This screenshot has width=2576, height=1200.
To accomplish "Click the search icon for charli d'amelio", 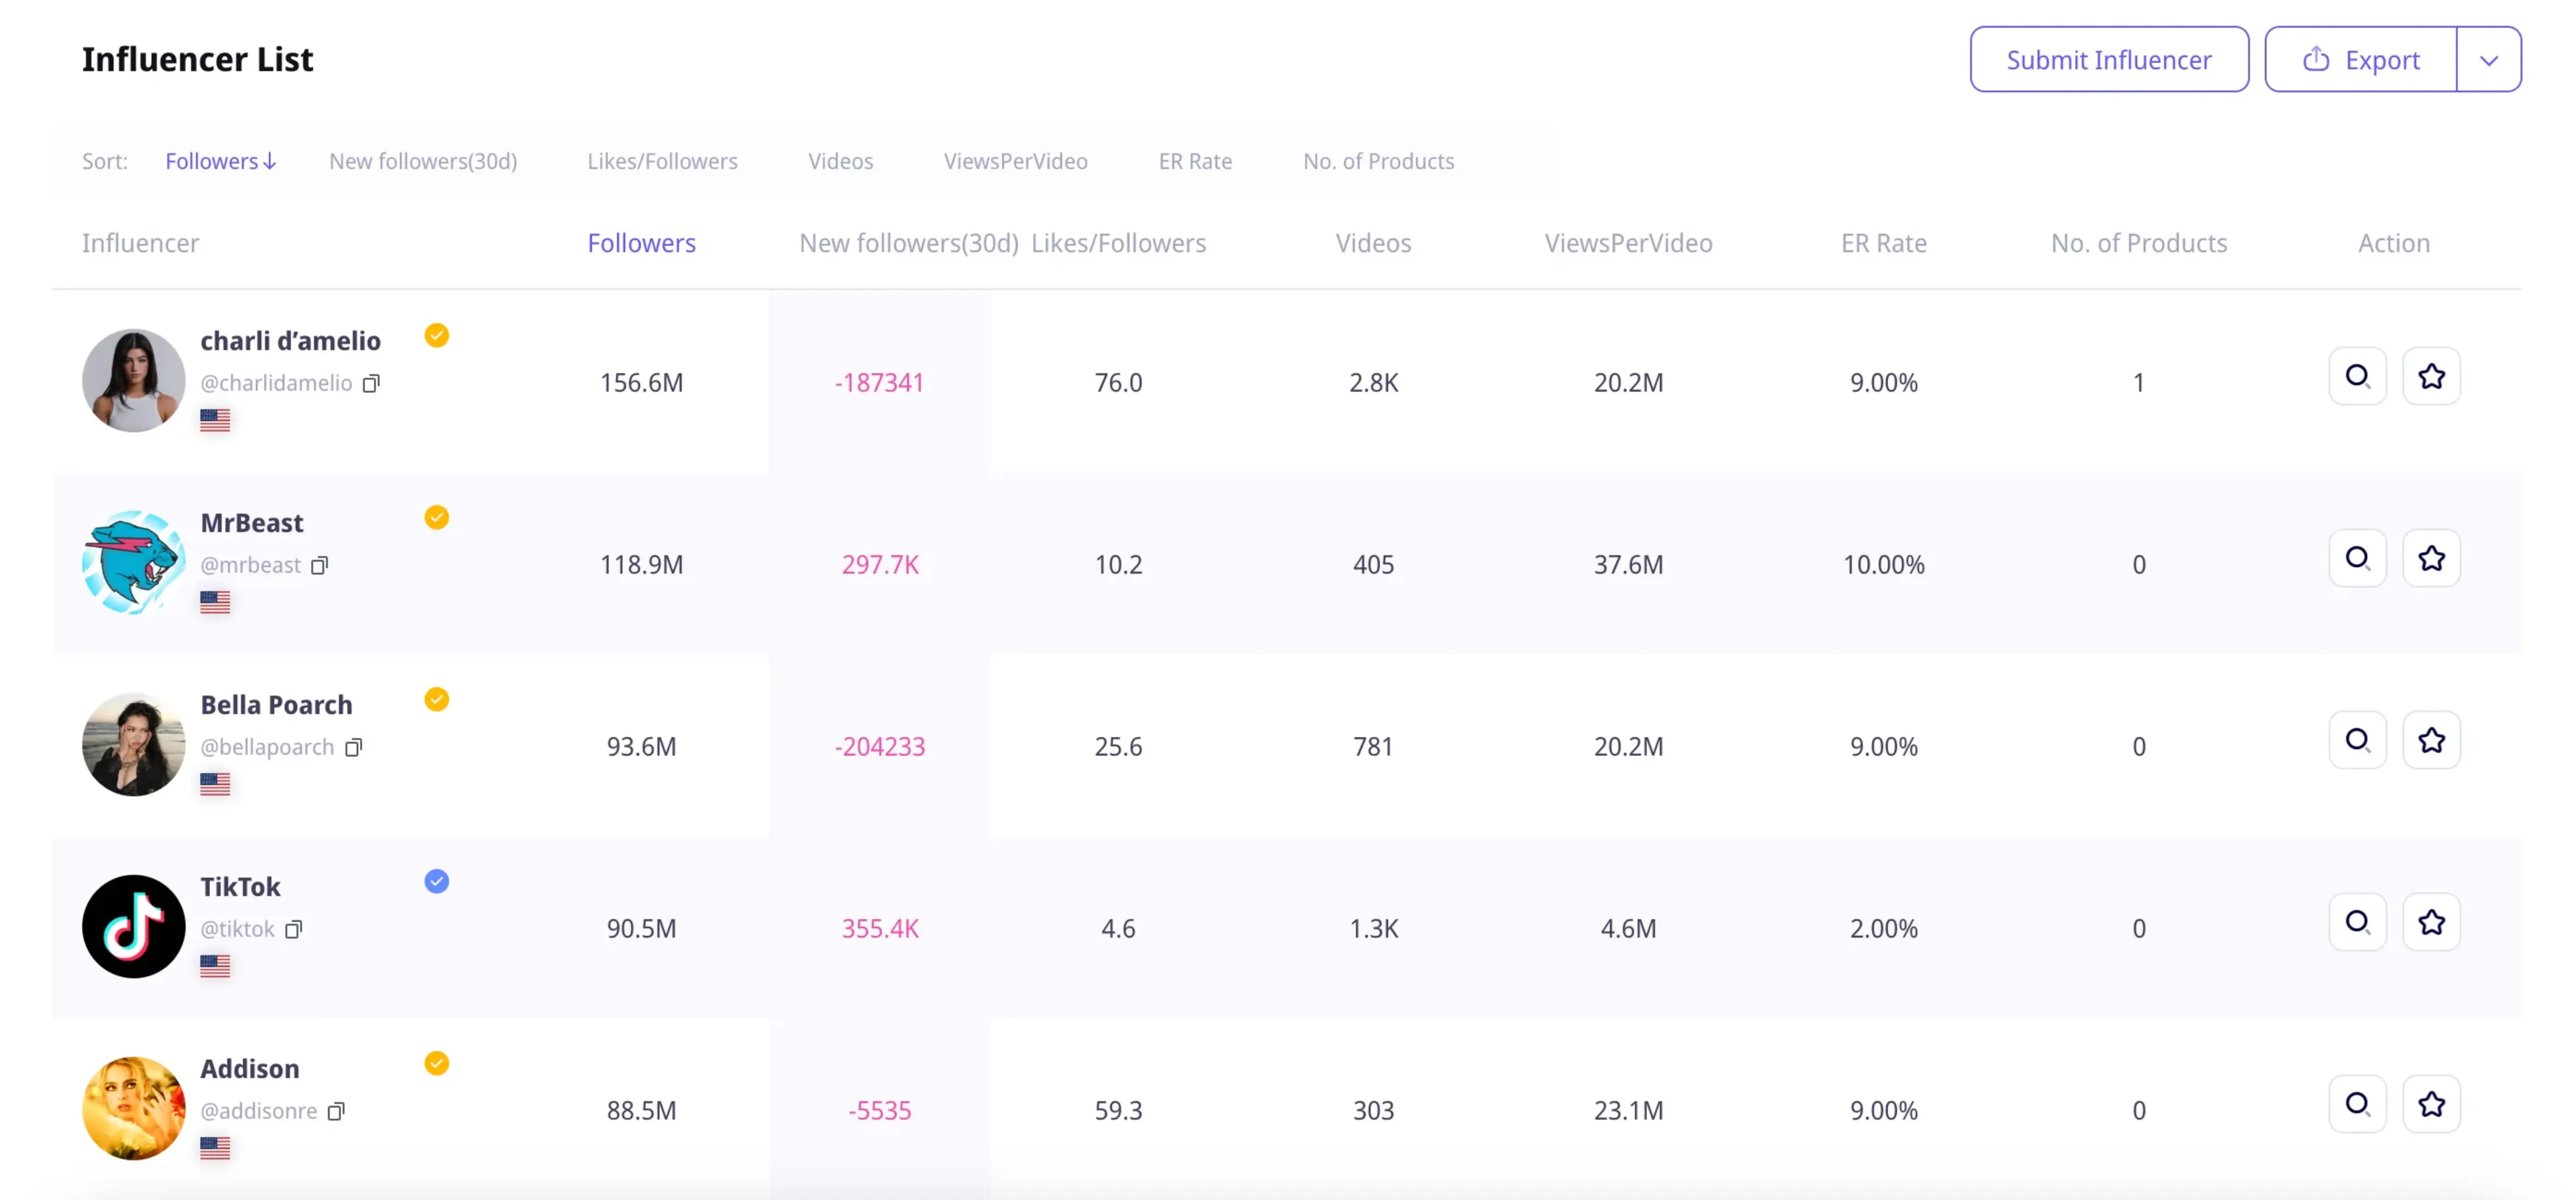I will coord(2357,376).
